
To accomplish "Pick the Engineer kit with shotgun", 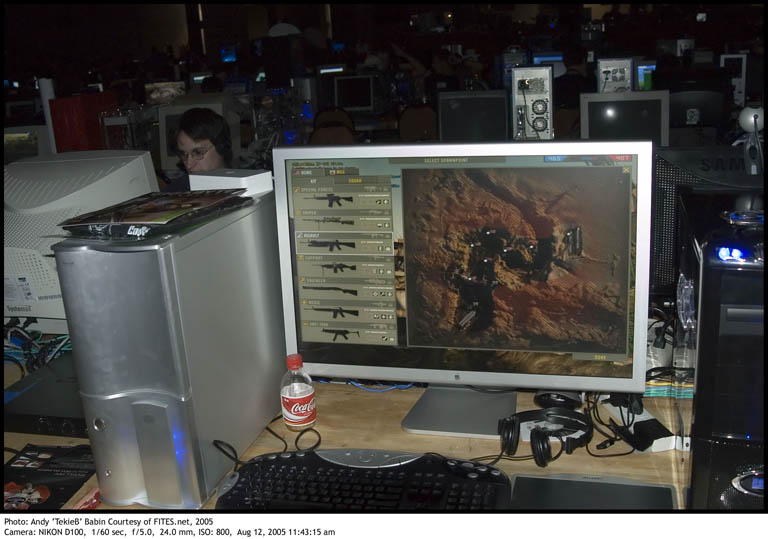I will [x=346, y=288].
